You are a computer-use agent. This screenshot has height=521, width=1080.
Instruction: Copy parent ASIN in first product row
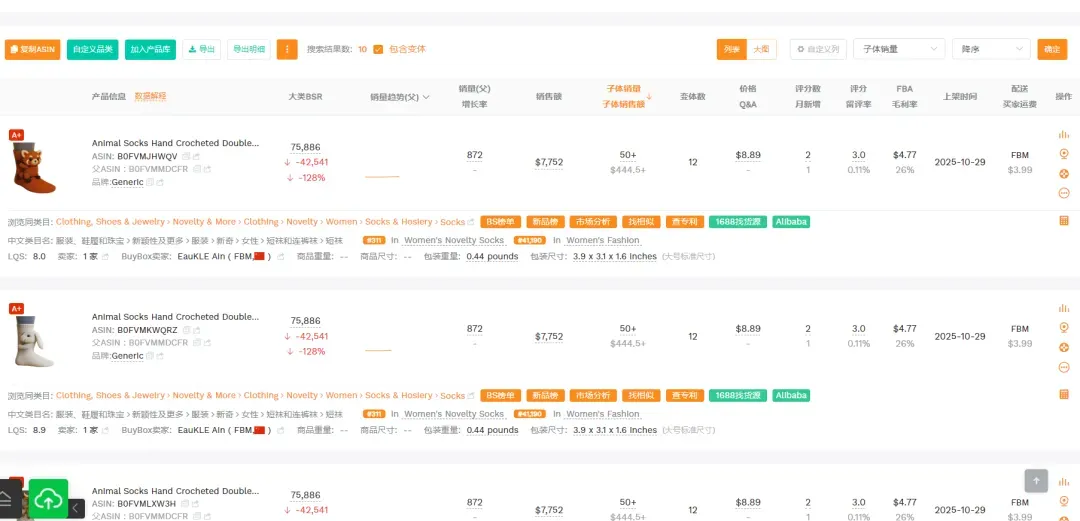point(196,169)
